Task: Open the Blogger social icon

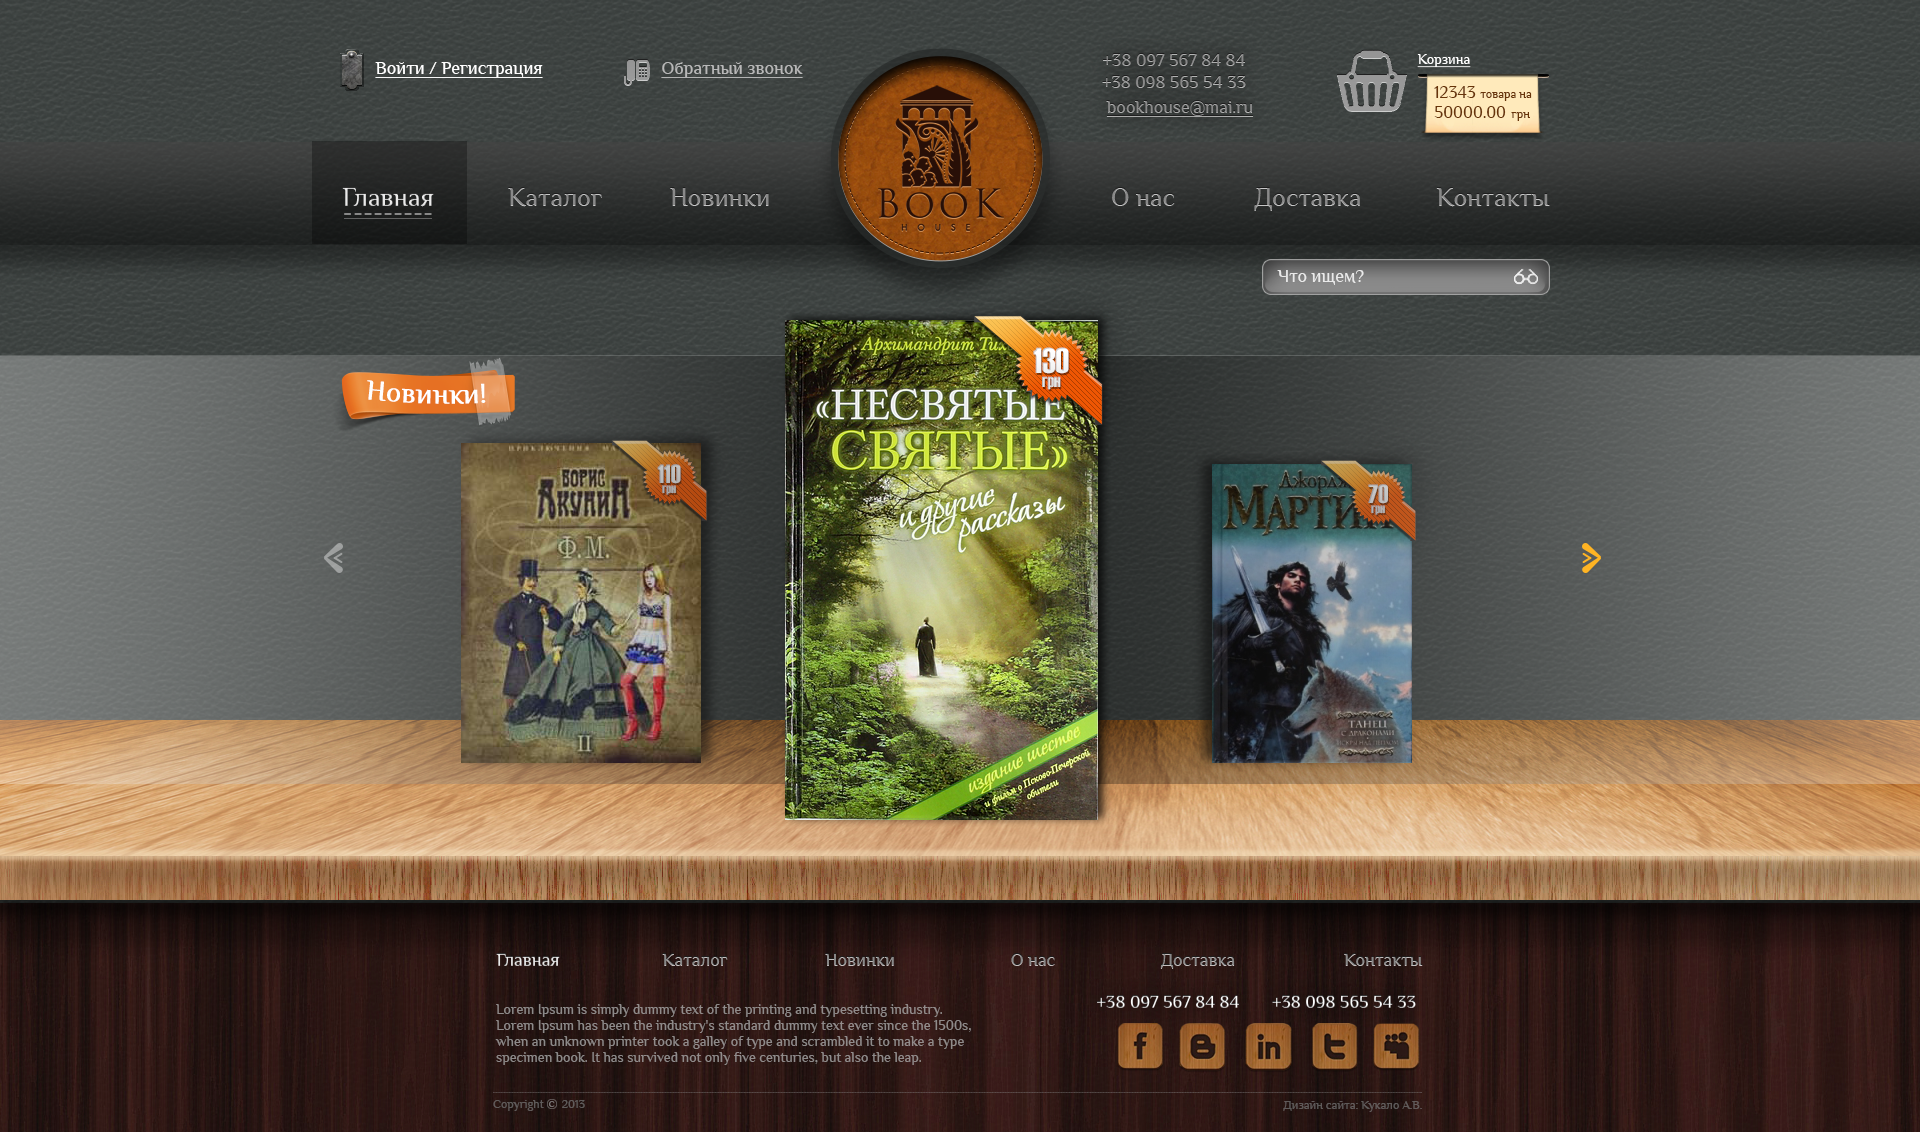Action: click(1202, 1046)
